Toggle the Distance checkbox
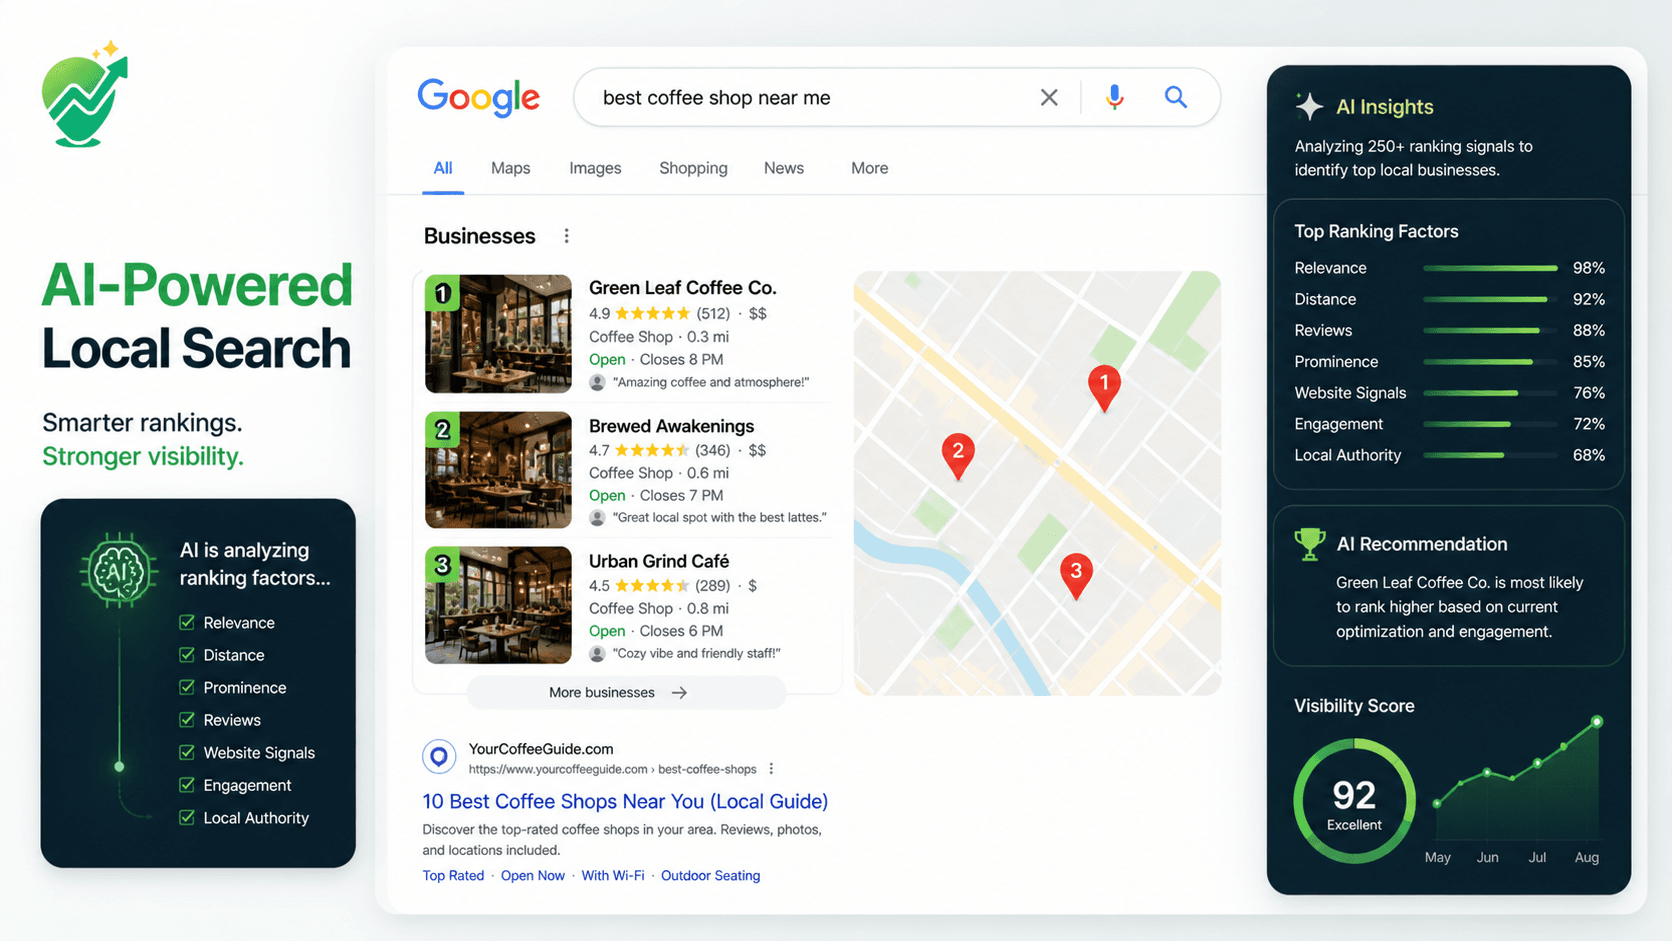This screenshot has height=941, width=1672. (x=187, y=655)
